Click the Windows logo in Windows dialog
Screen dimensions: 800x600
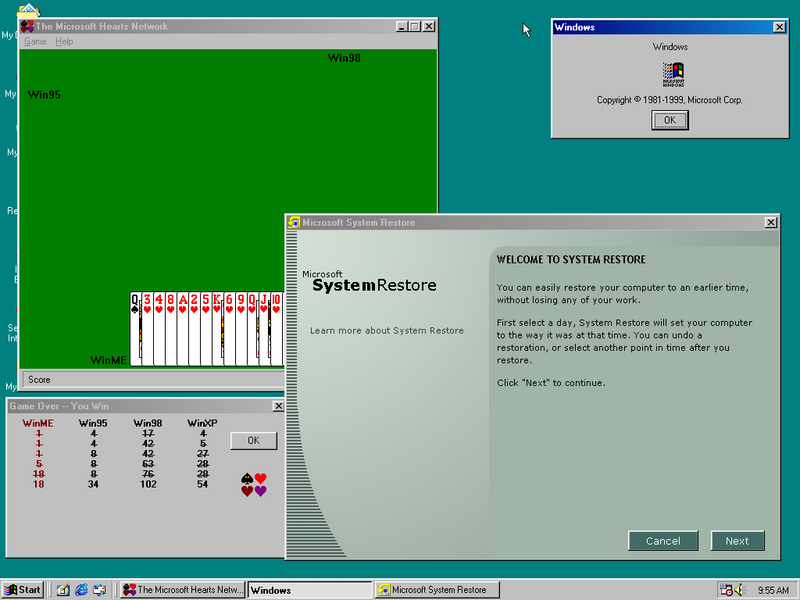674,74
